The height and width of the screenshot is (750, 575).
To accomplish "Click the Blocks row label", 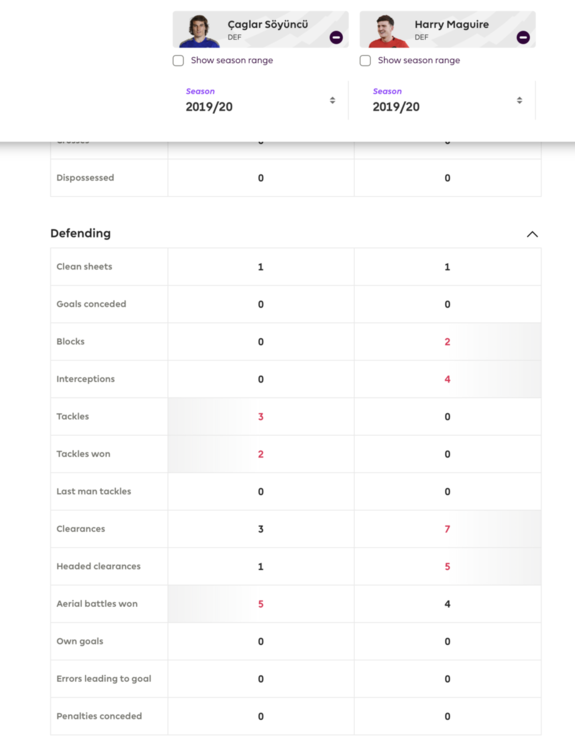I will pyautogui.click(x=70, y=342).
